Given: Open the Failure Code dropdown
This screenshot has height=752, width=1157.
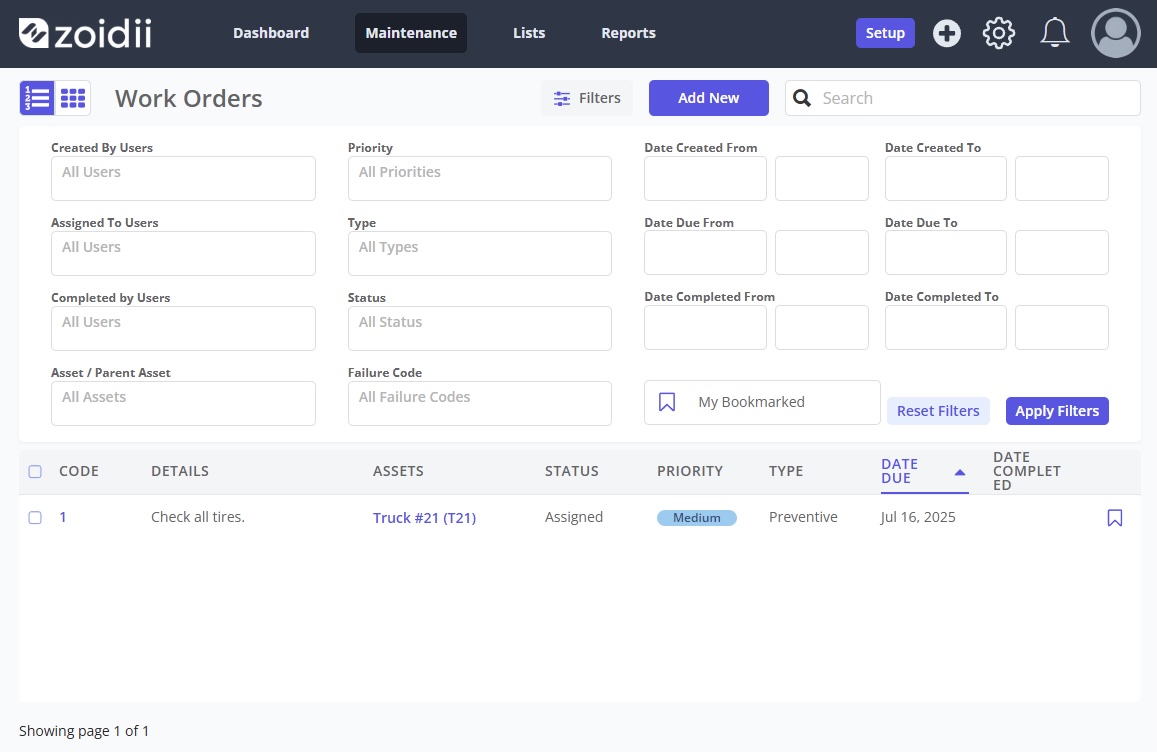Looking at the screenshot, I should 479,403.
